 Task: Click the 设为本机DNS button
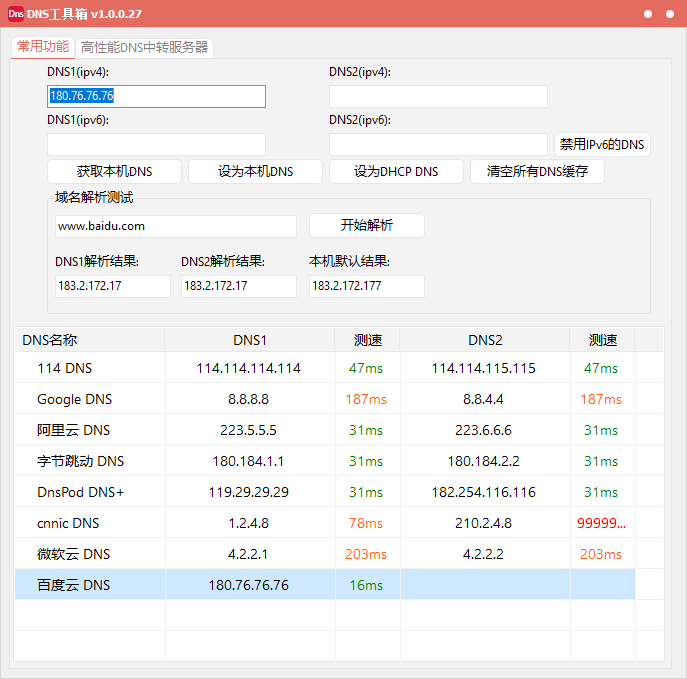(255, 171)
